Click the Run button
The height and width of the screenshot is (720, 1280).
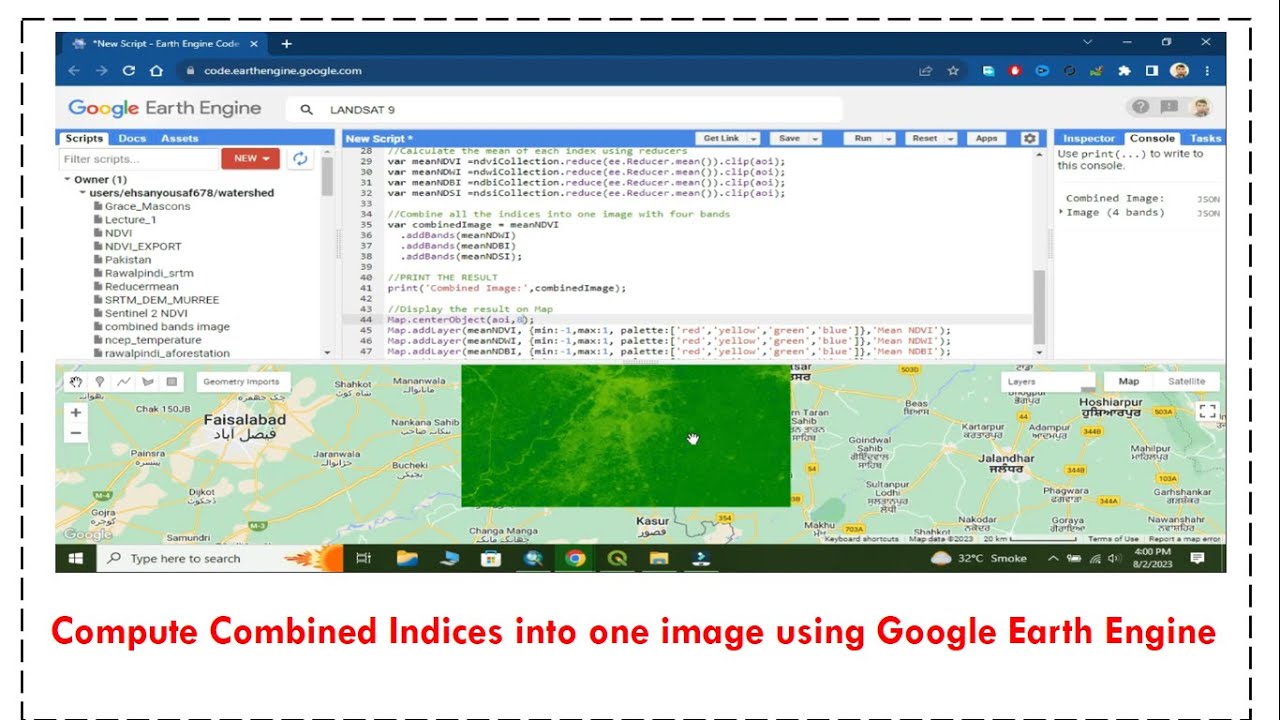[863, 139]
